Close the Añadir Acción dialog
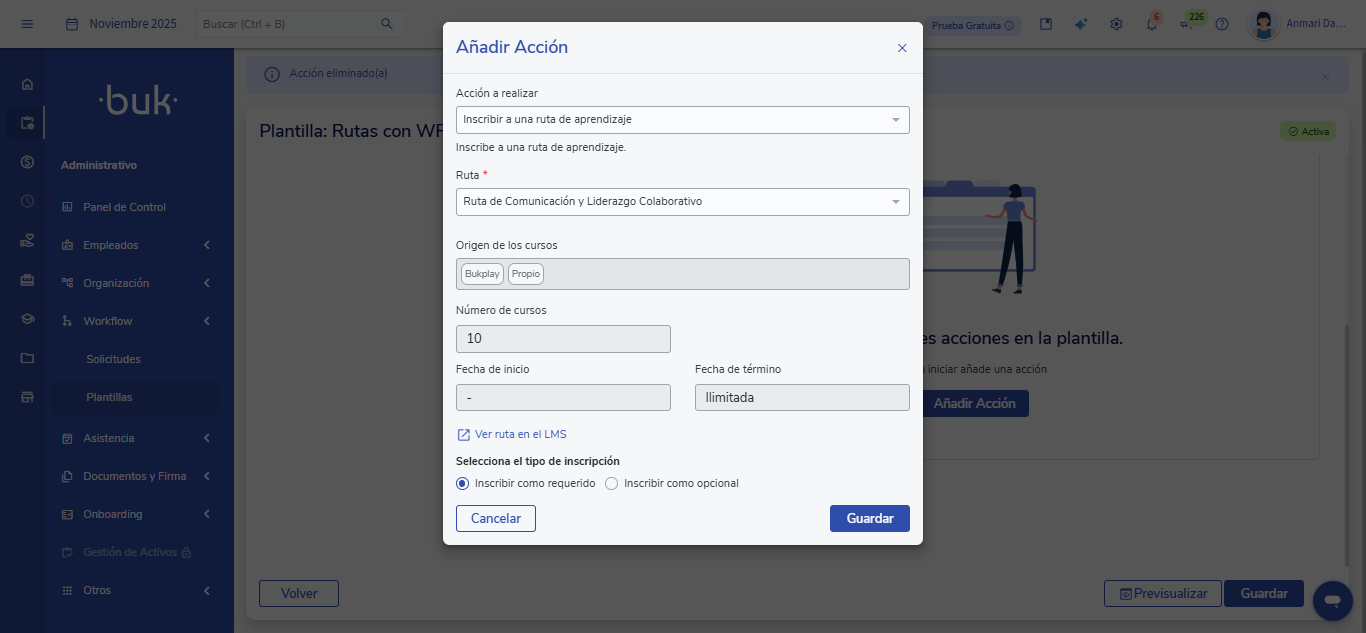Image resolution: width=1366 pixels, height=633 pixels. tap(902, 48)
